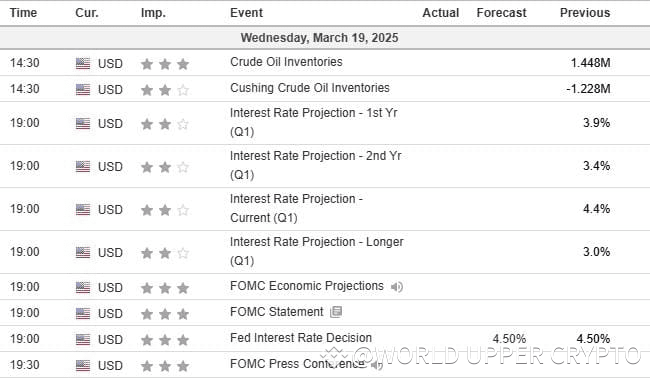Click US flag in FOMC Statement row
Image resolution: width=650 pixels, height=378 pixels.
click(x=83, y=313)
